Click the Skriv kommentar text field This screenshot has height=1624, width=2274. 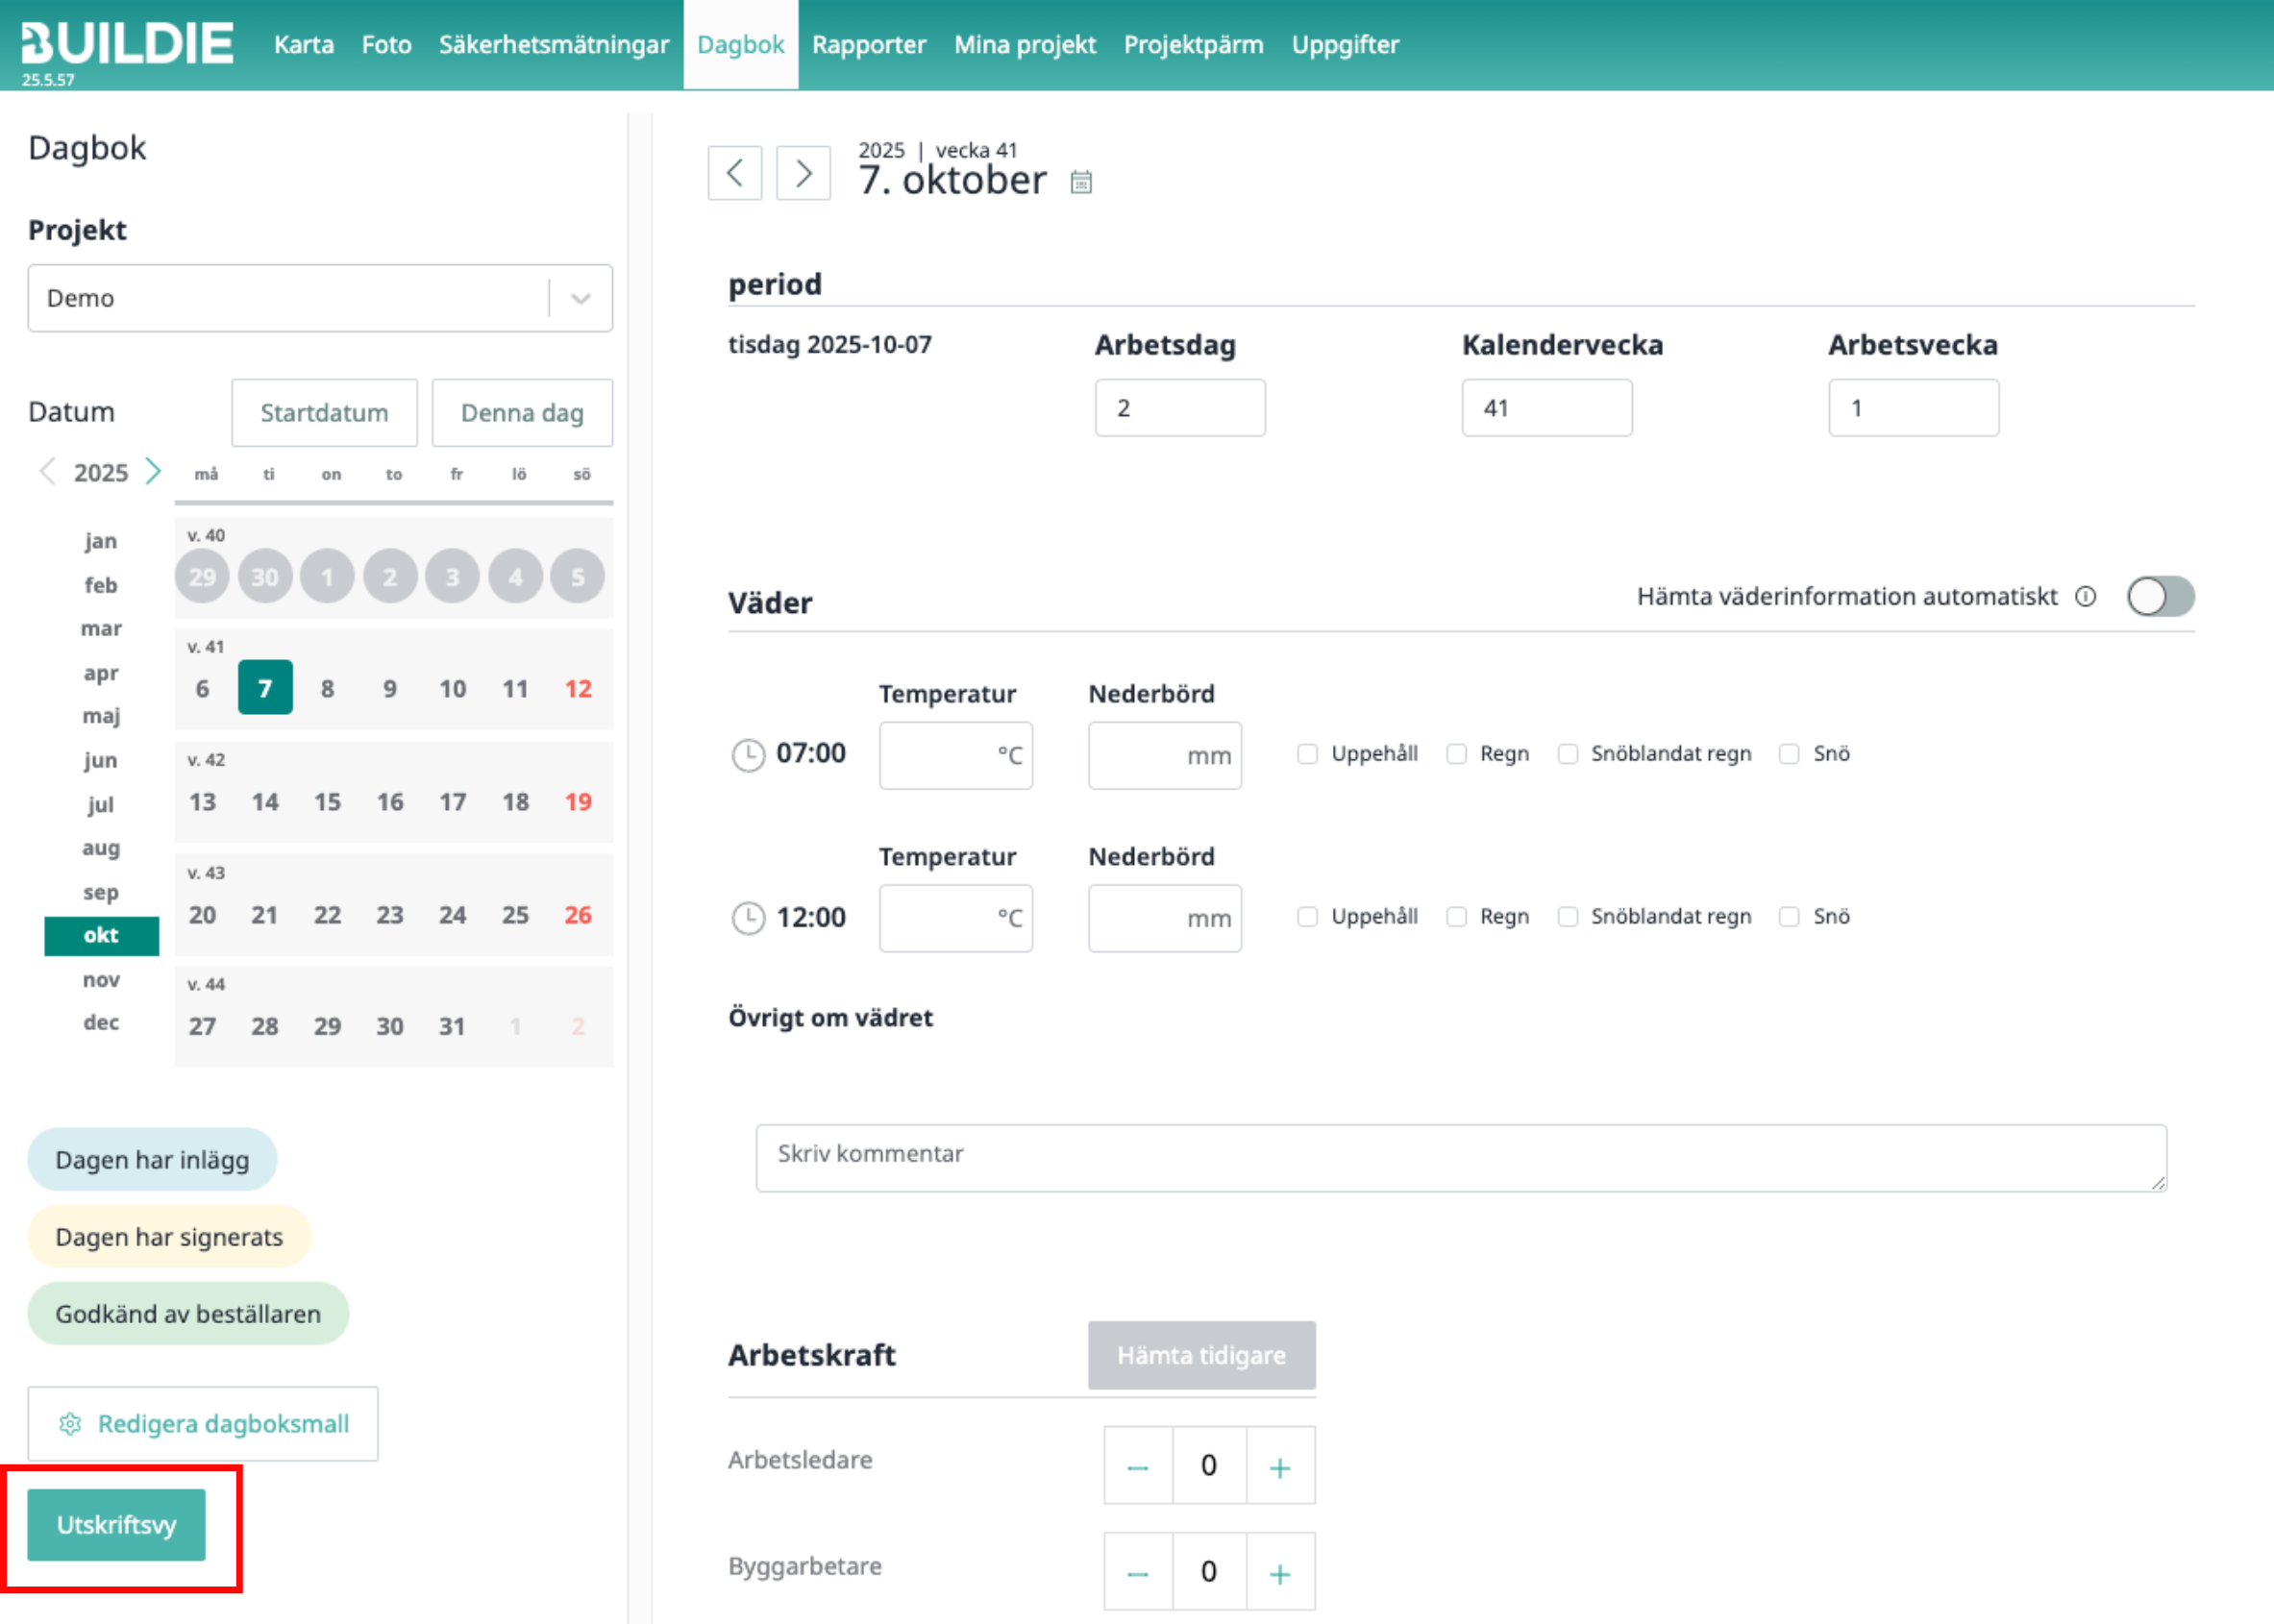[1460, 1157]
